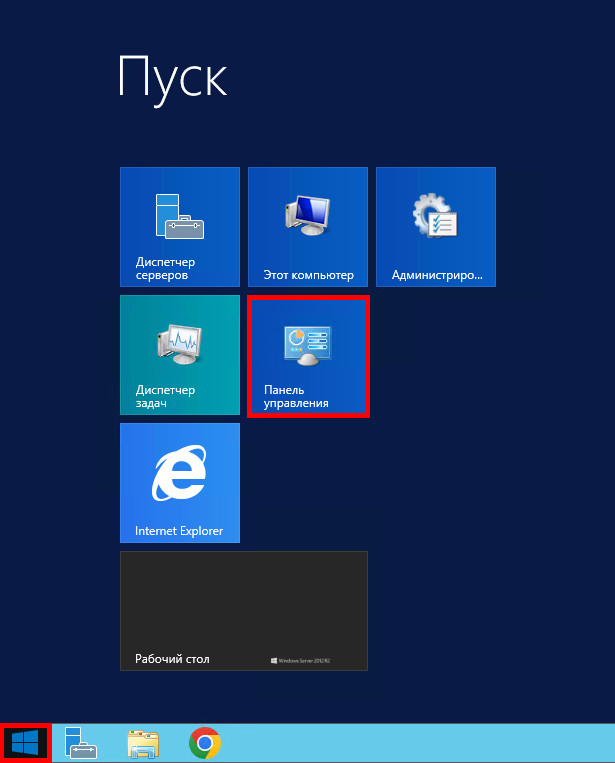Switch to the Рабочий стол tile
This screenshot has width=615, height=763.
243,610
